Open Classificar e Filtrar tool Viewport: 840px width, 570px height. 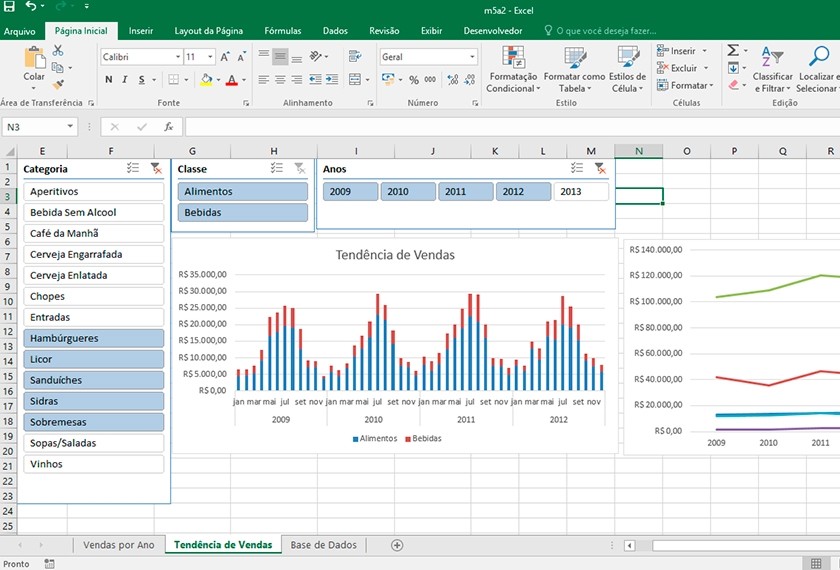pyautogui.click(x=772, y=68)
